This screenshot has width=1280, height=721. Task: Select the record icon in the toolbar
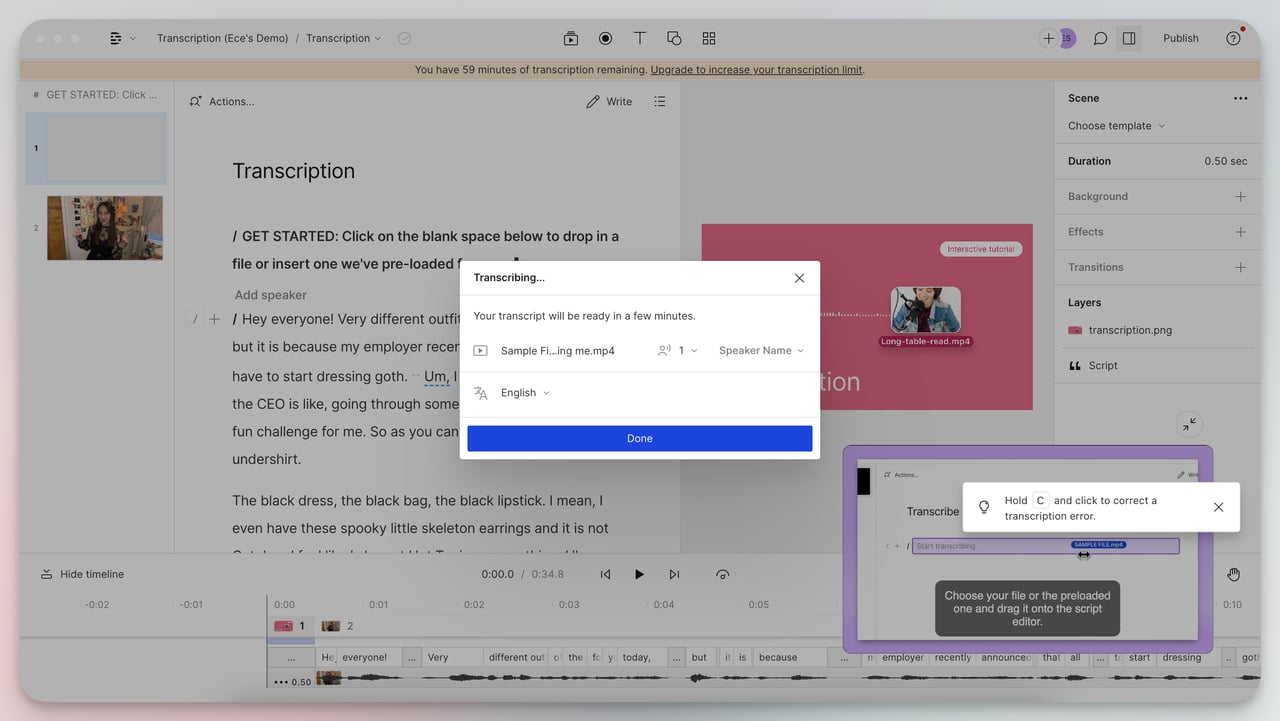pos(605,38)
